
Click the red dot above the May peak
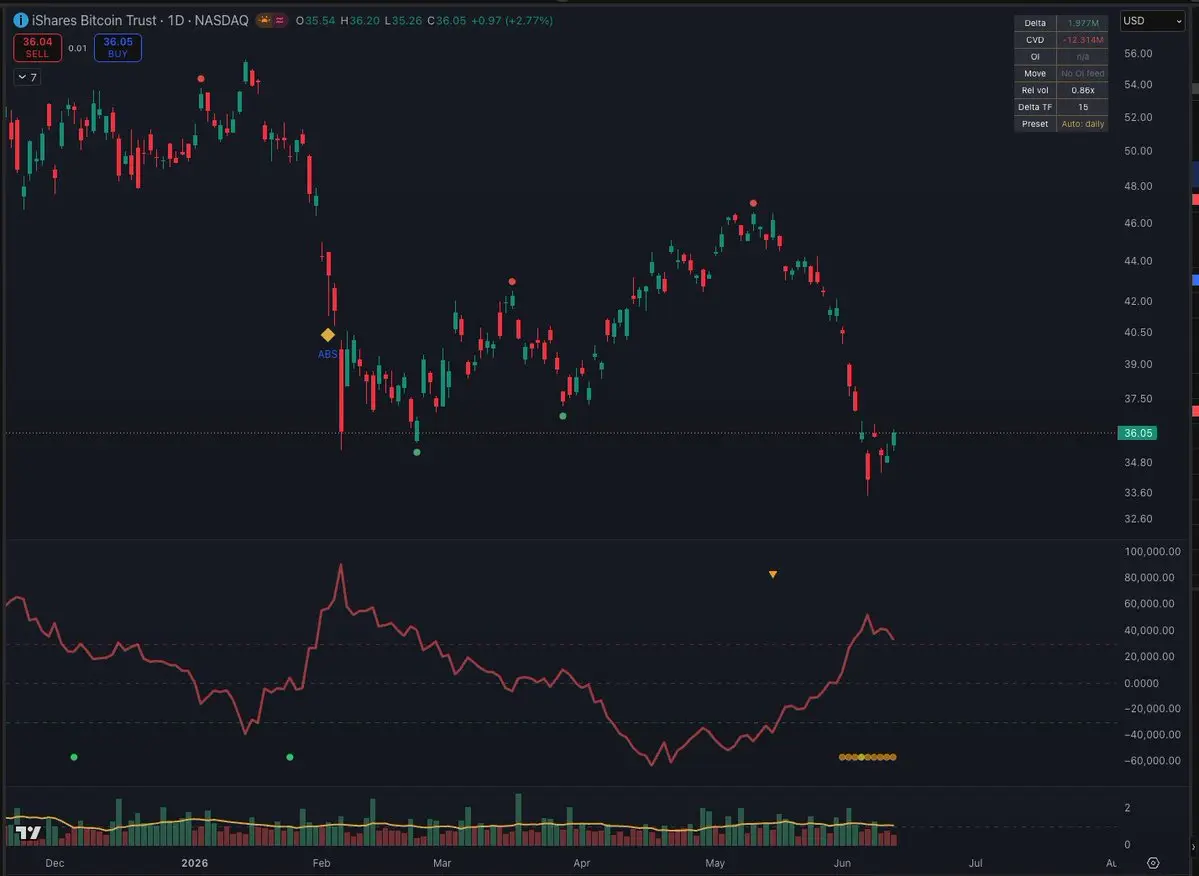click(753, 203)
